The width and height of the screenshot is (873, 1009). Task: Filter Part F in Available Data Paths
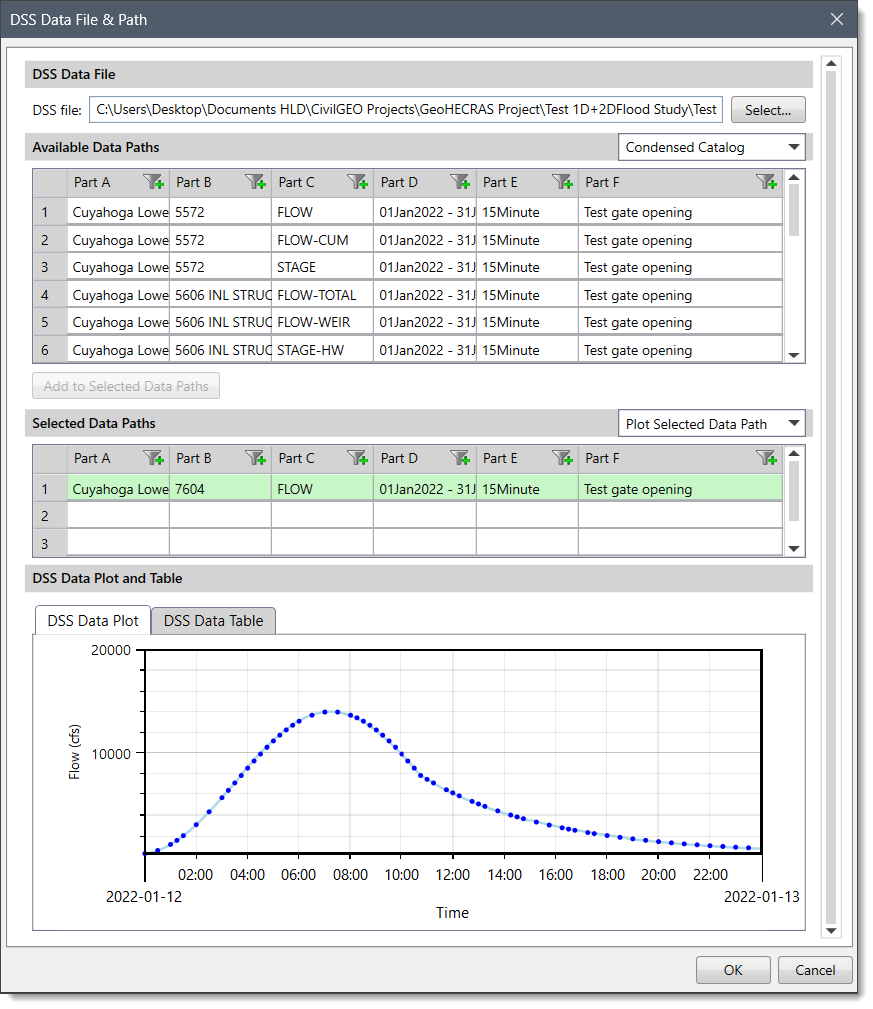766,182
